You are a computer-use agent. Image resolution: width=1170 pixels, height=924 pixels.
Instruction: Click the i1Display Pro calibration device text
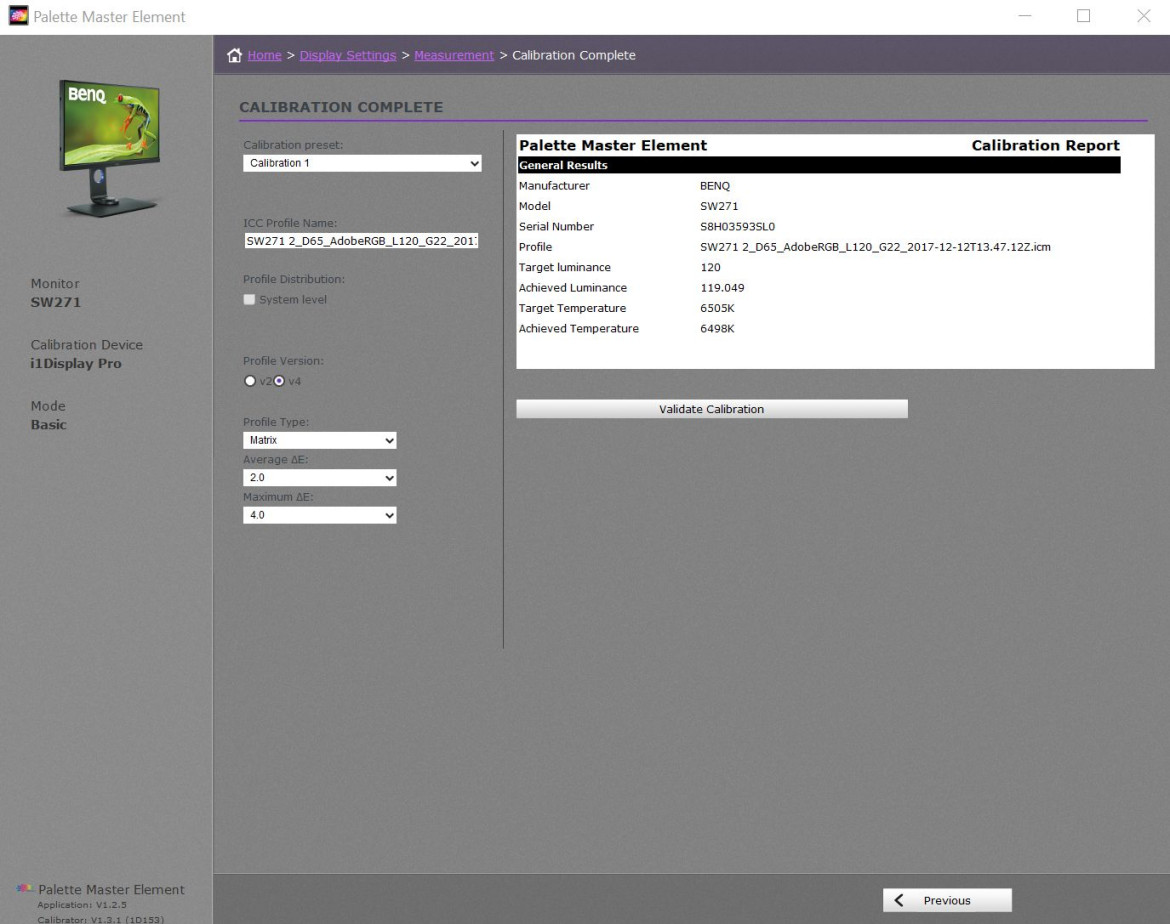75,363
